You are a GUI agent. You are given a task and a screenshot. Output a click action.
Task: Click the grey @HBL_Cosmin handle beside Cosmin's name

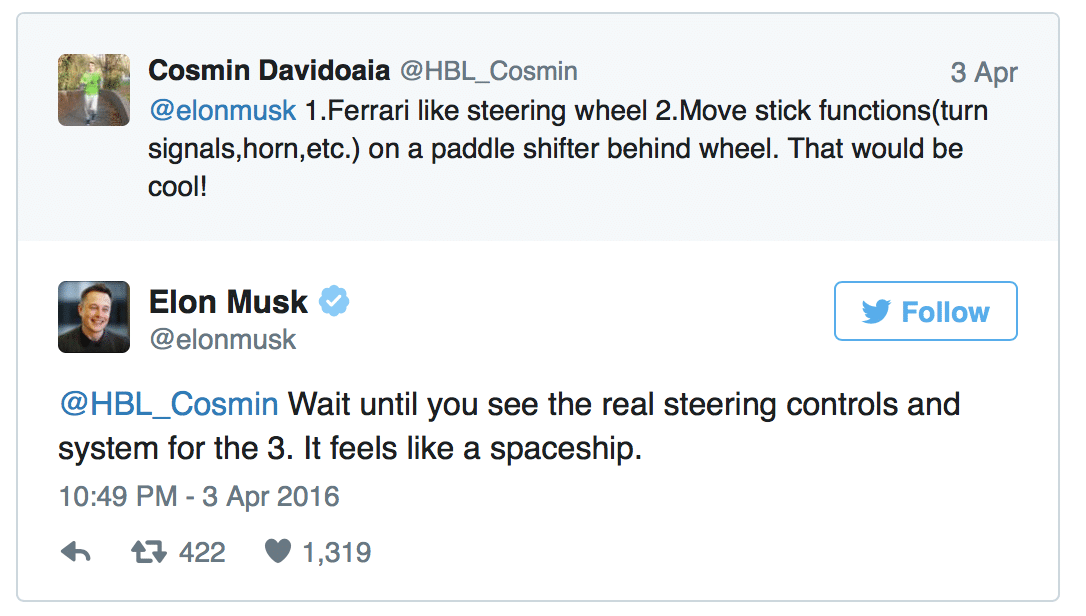(489, 71)
